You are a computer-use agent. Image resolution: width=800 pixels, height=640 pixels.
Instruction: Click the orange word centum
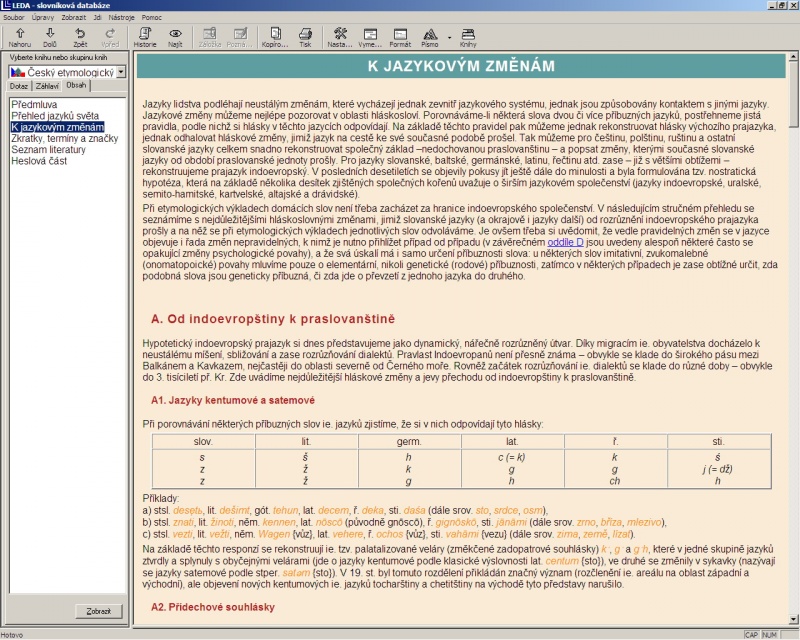tap(562, 561)
